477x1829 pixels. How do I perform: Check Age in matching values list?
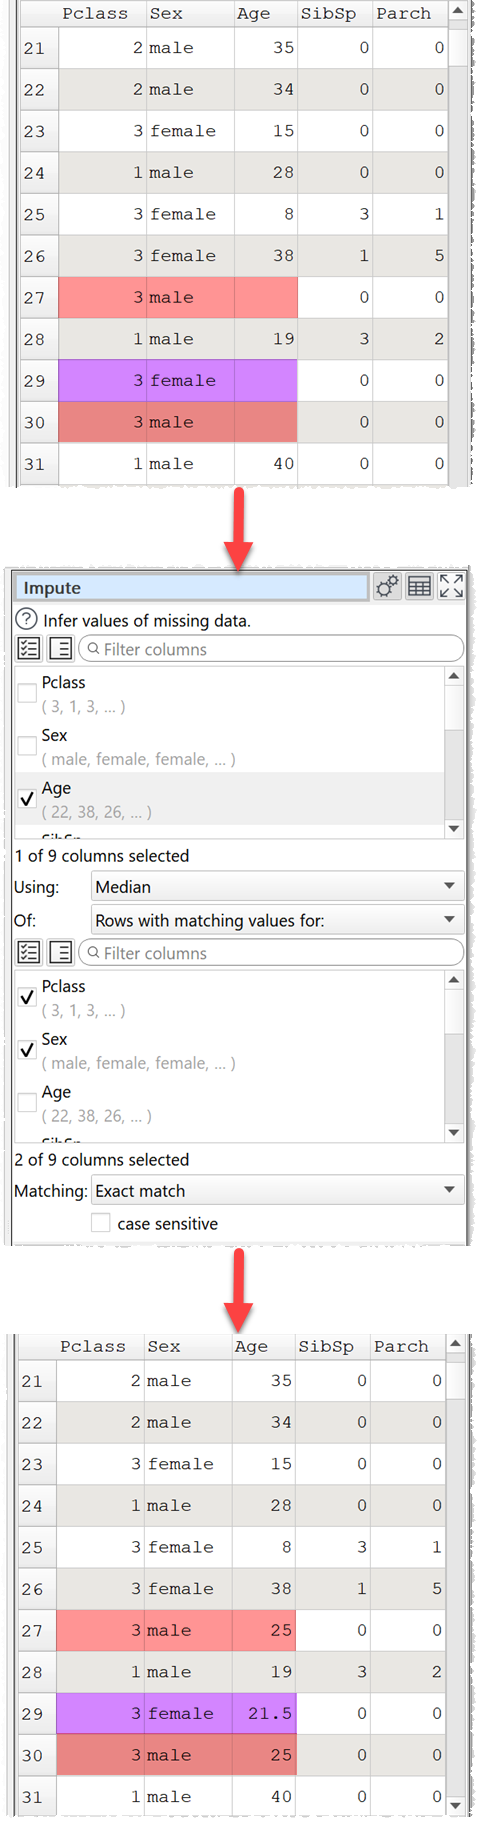[27, 1103]
